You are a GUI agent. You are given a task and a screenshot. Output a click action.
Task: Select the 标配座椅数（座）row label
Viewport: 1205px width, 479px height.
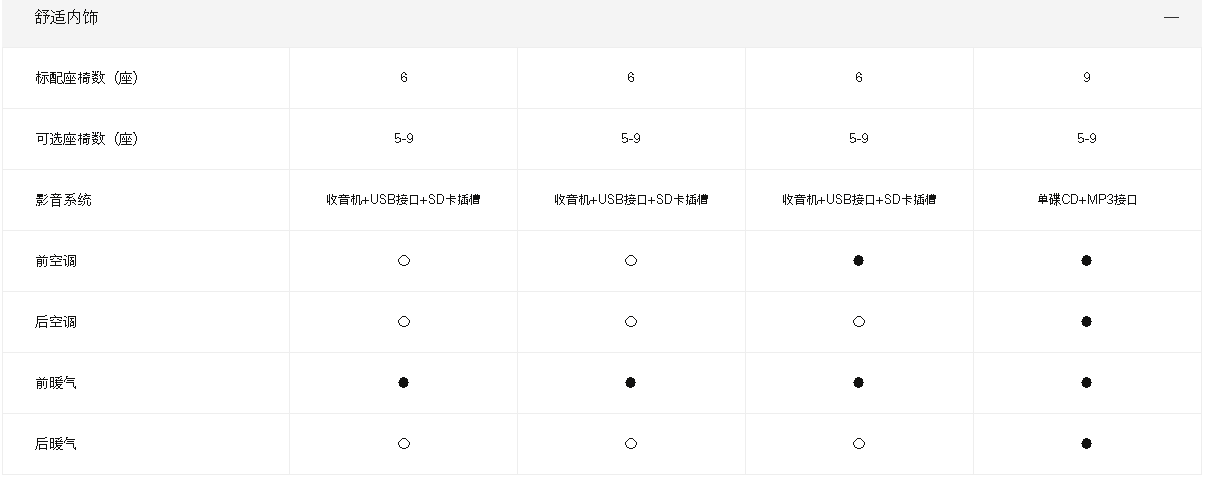86,78
